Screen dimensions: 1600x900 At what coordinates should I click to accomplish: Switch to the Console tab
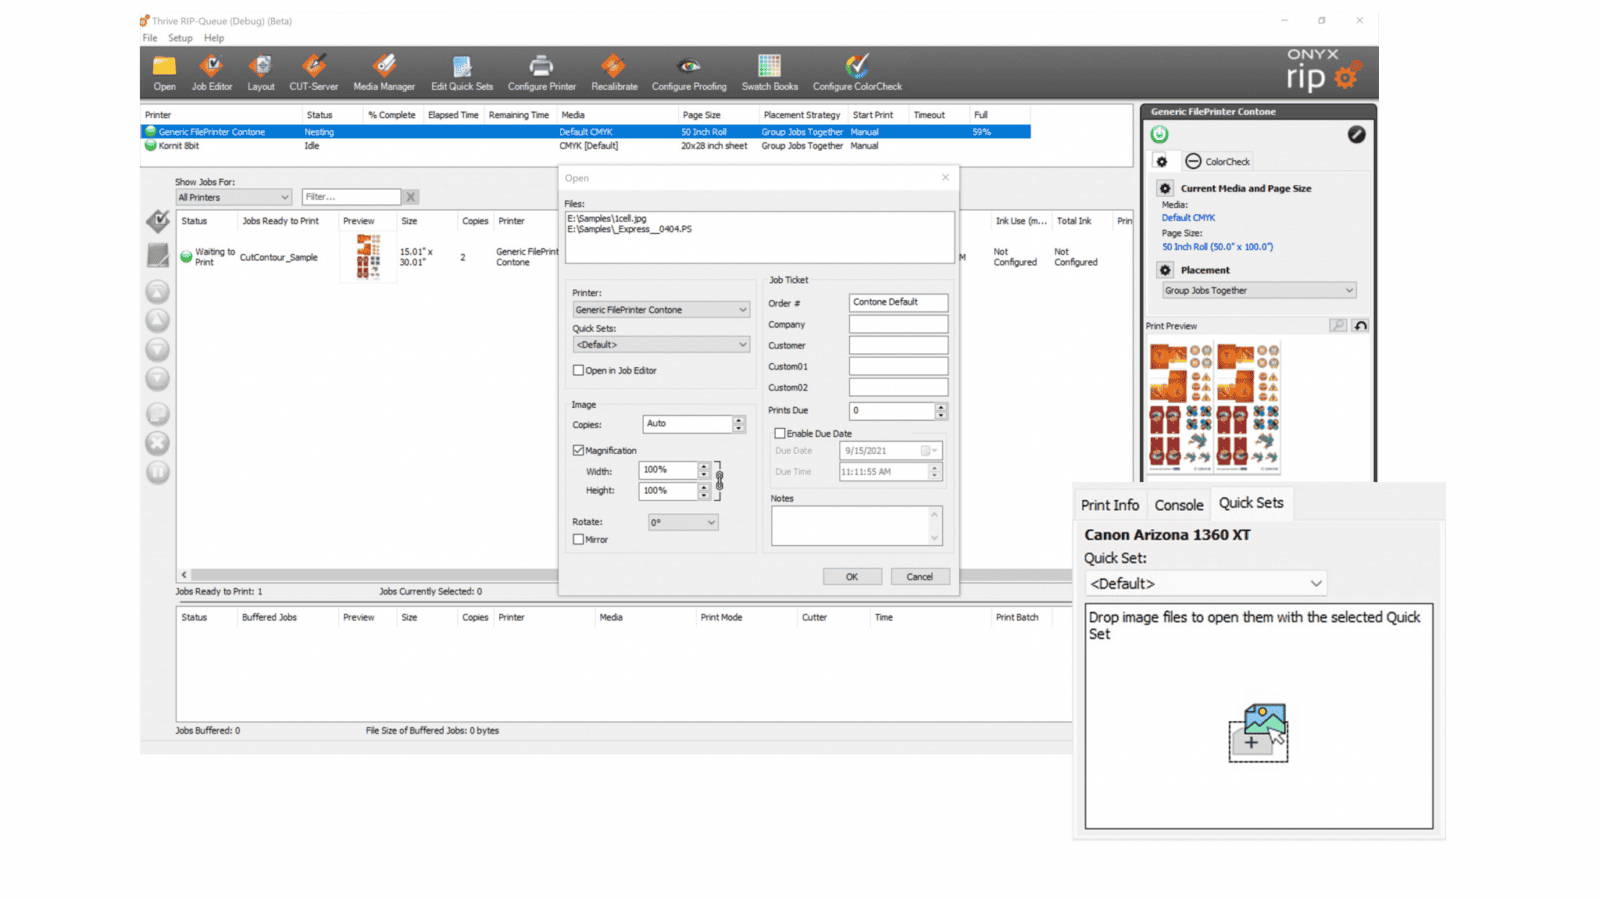[x=1179, y=505]
